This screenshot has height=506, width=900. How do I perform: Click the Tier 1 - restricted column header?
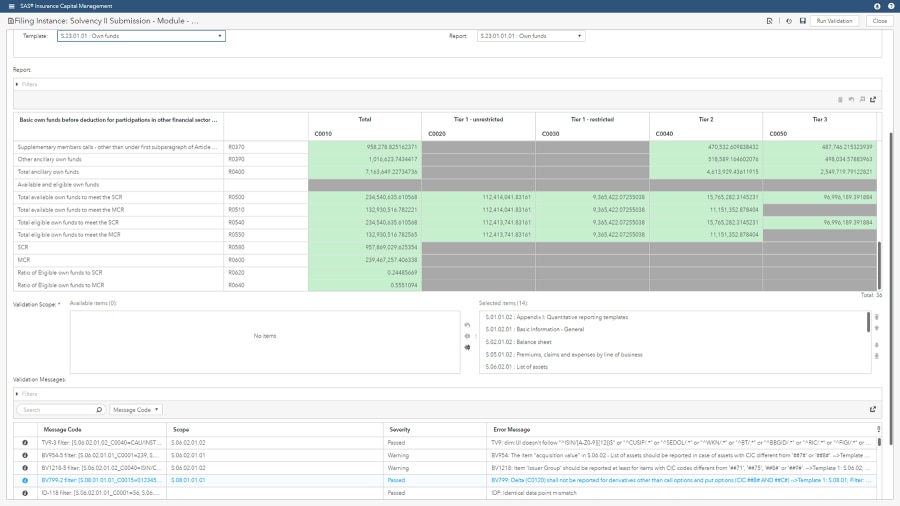pyautogui.click(x=592, y=120)
